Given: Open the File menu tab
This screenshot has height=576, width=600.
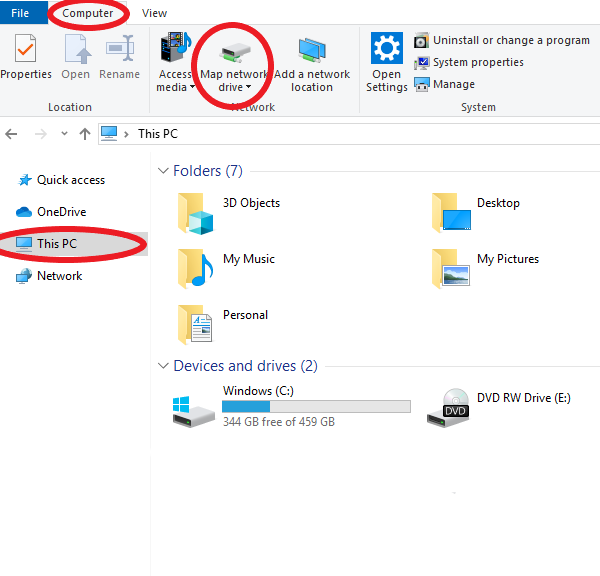Looking at the screenshot, I should 20,13.
